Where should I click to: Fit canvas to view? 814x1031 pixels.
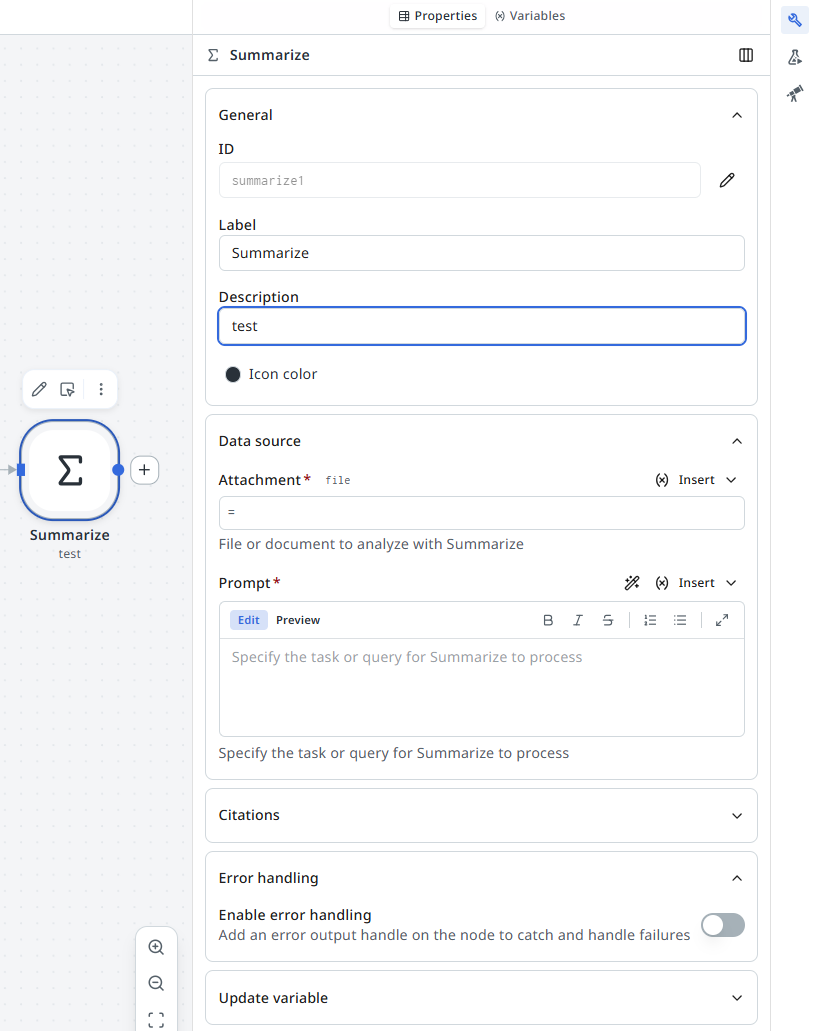[156, 1020]
